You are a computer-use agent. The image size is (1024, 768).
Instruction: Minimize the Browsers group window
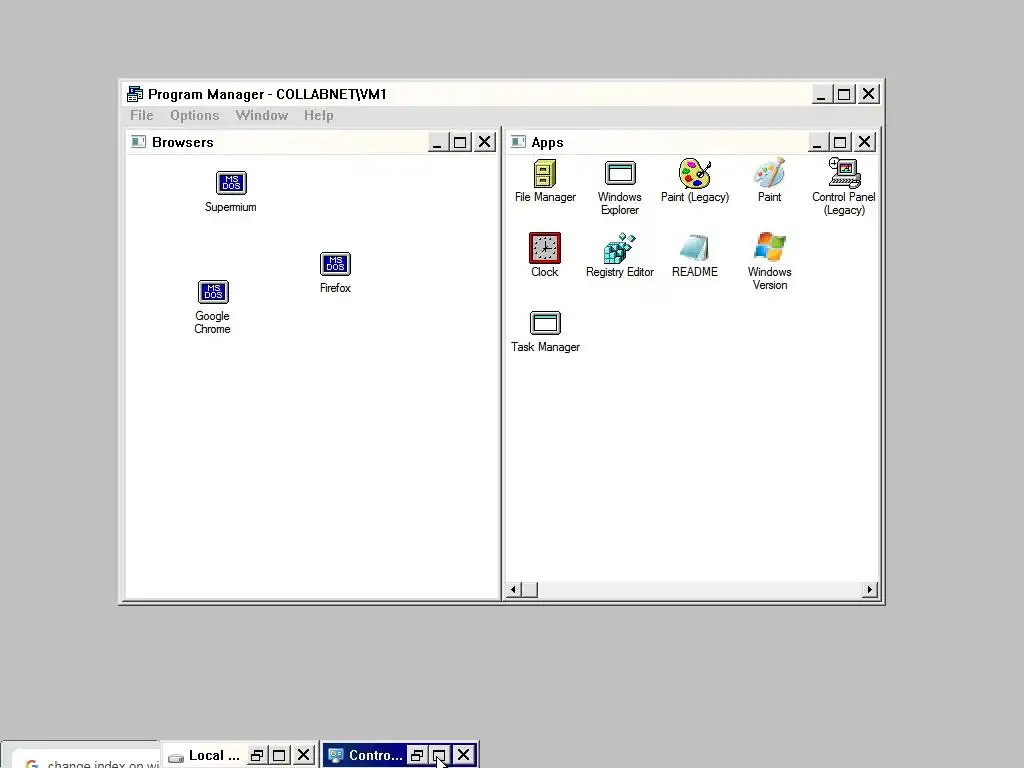coord(438,142)
